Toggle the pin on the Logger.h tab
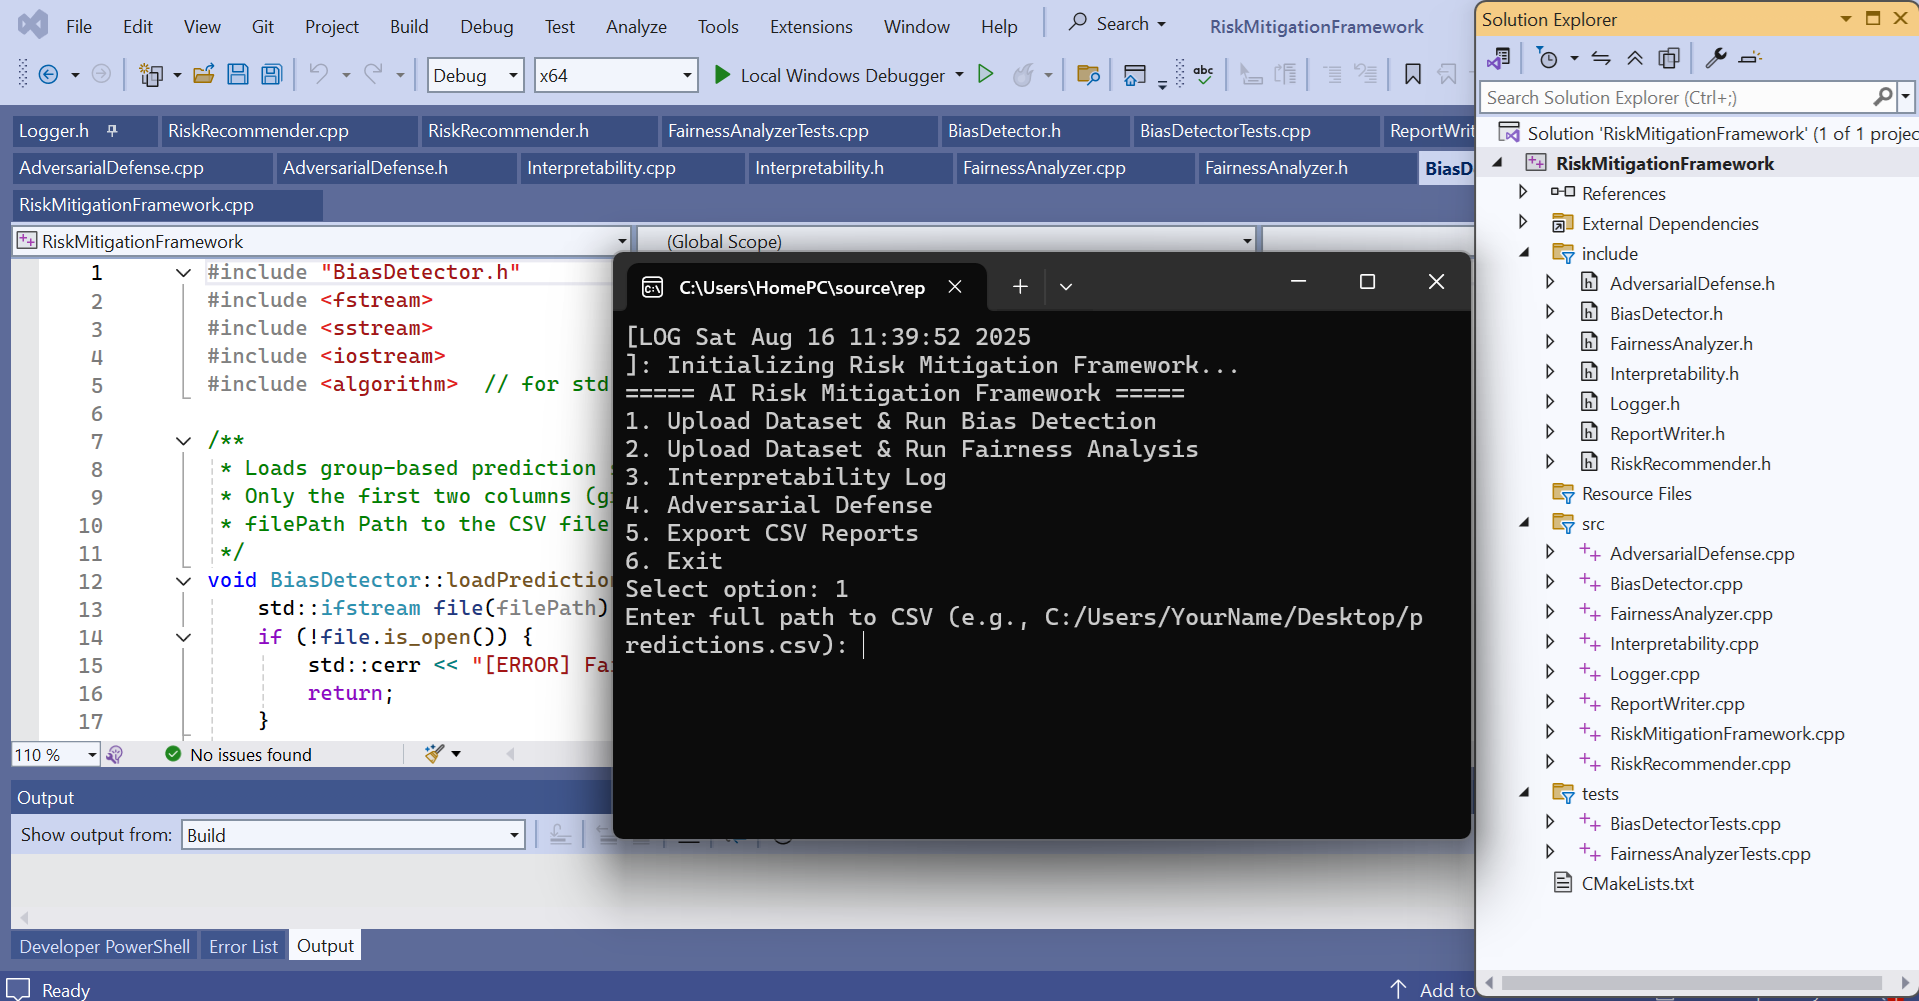This screenshot has width=1919, height=1001. (112, 131)
